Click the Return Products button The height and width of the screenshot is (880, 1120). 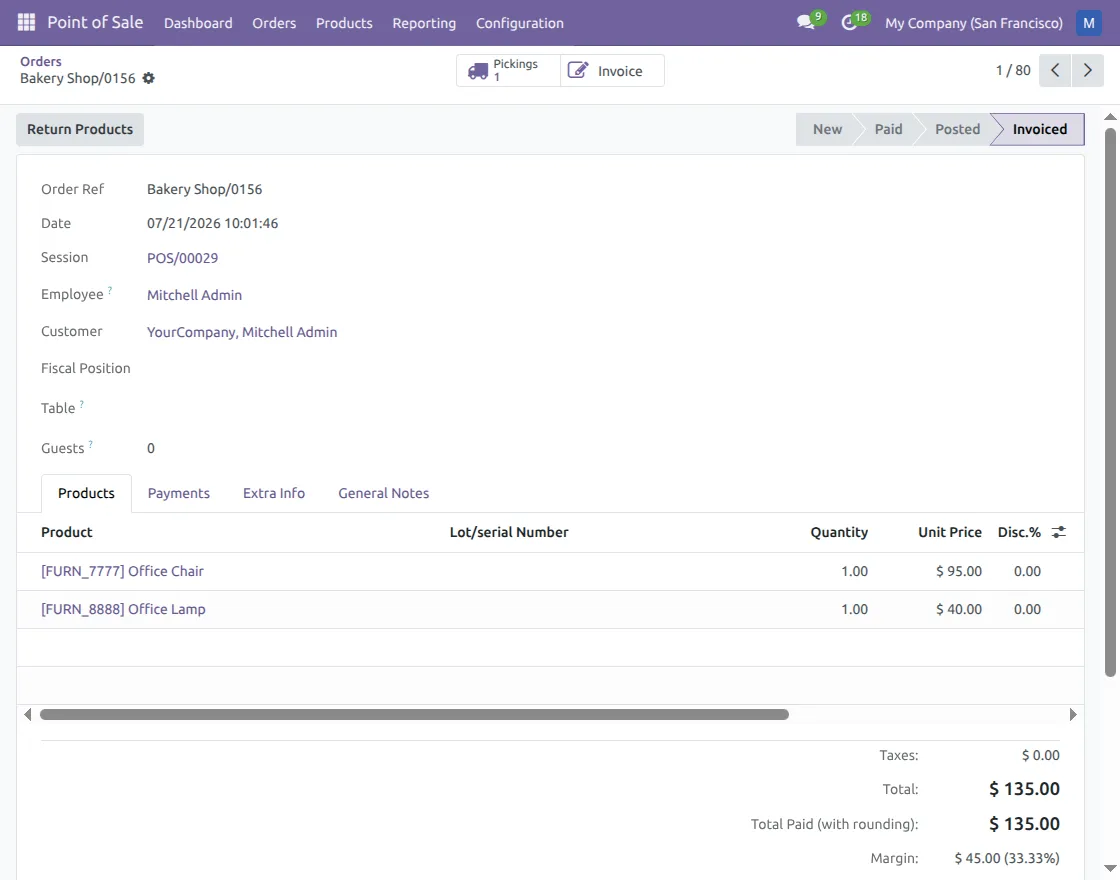[x=80, y=129]
